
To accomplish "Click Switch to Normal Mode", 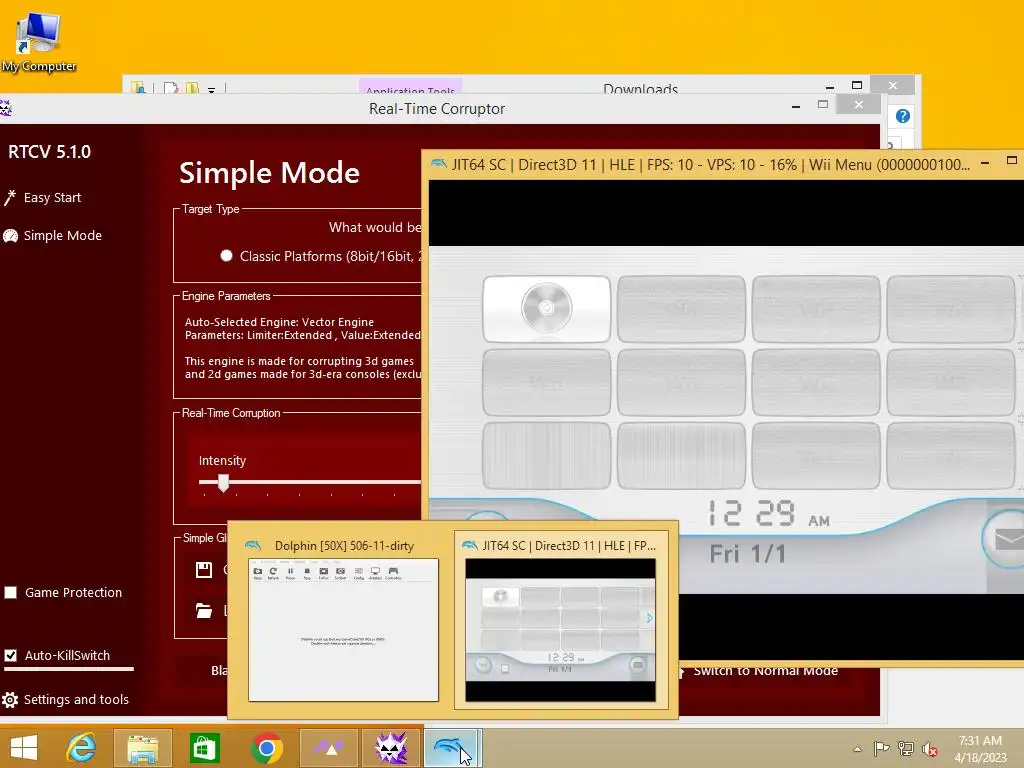I will (x=765, y=671).
